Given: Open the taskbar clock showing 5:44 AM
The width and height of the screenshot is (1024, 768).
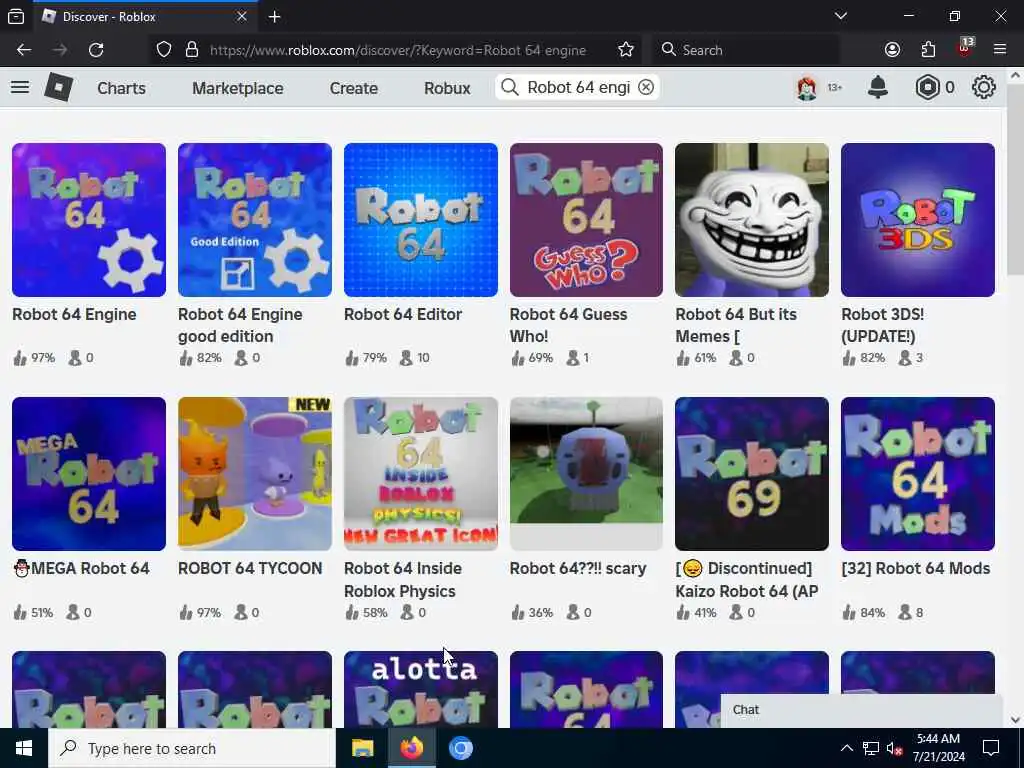Looking at the screenshot, I should [x=938, y=748].
